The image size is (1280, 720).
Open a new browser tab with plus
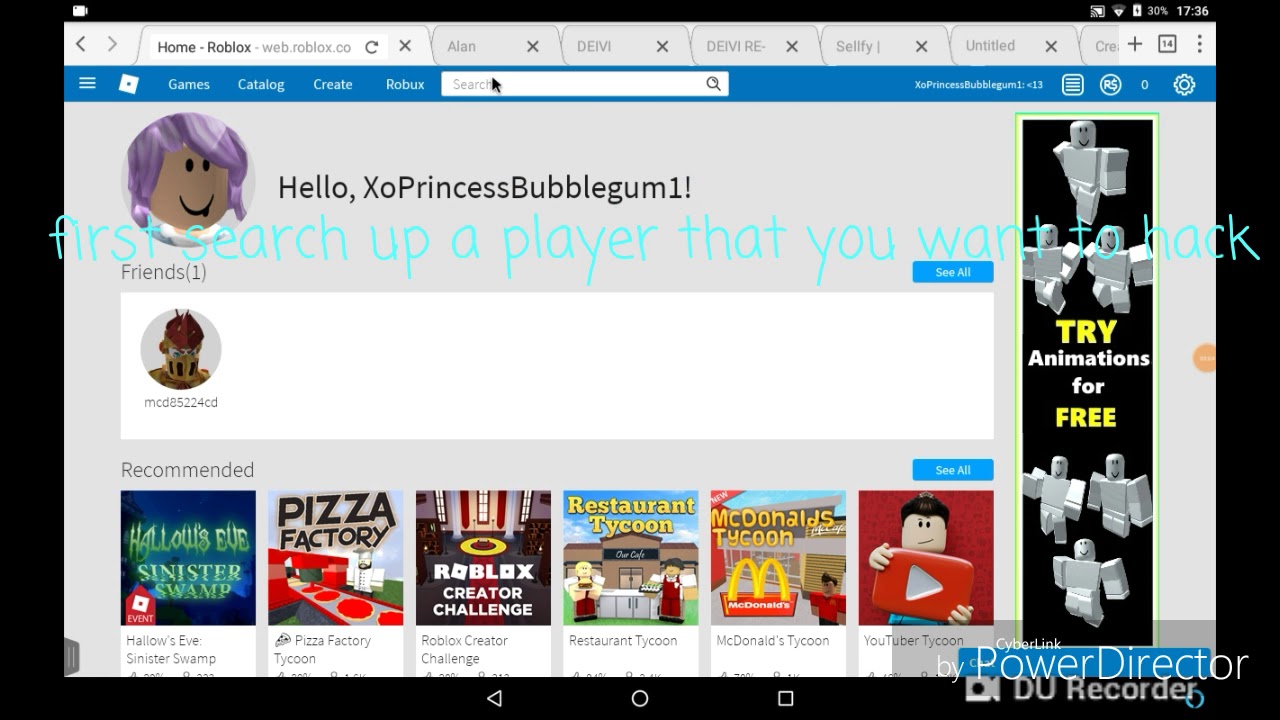(1135, 44)
